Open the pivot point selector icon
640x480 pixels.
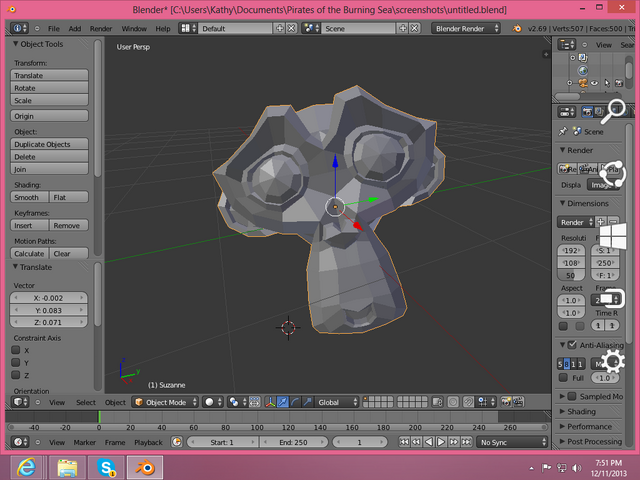[x=237, y=402]
